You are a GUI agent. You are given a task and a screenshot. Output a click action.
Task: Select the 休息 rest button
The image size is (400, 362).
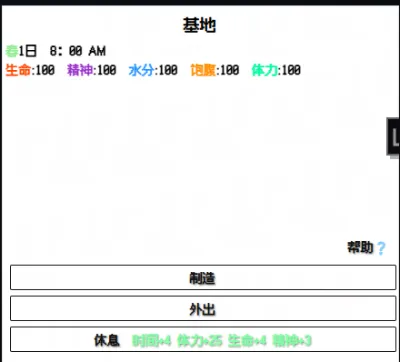tap(203, 340)
